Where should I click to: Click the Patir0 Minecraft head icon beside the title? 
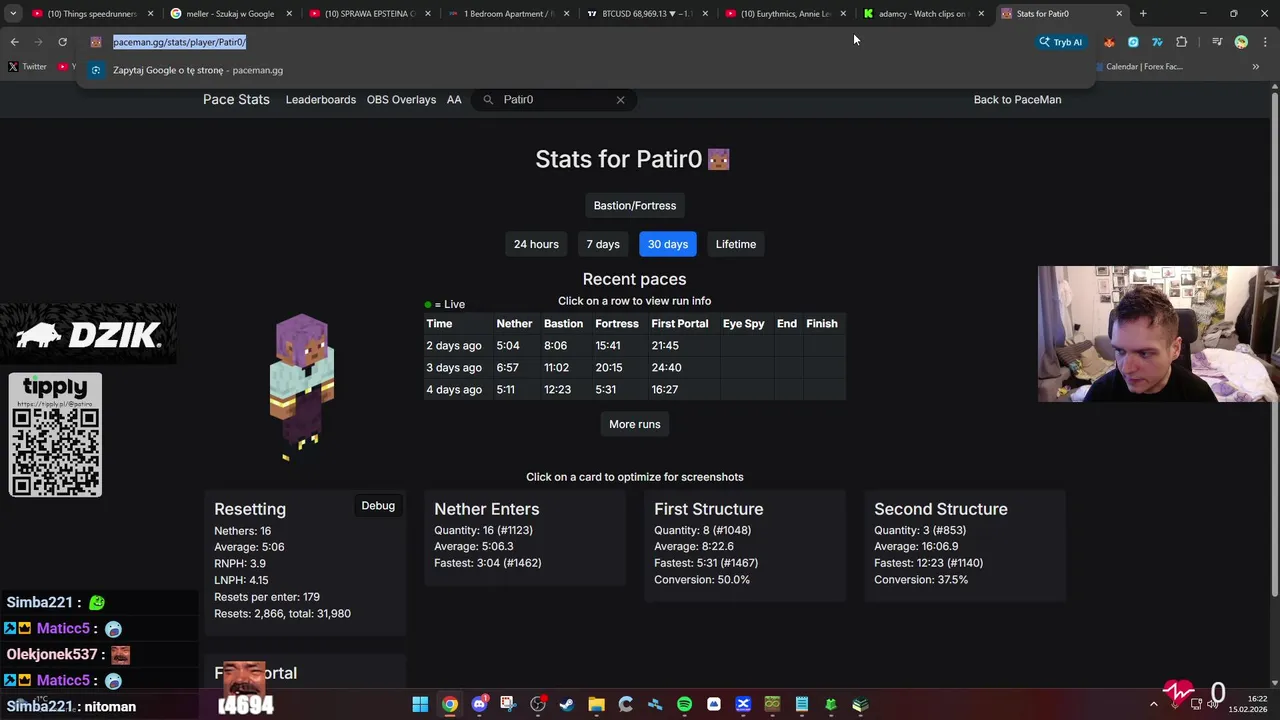tap(718, 159)
